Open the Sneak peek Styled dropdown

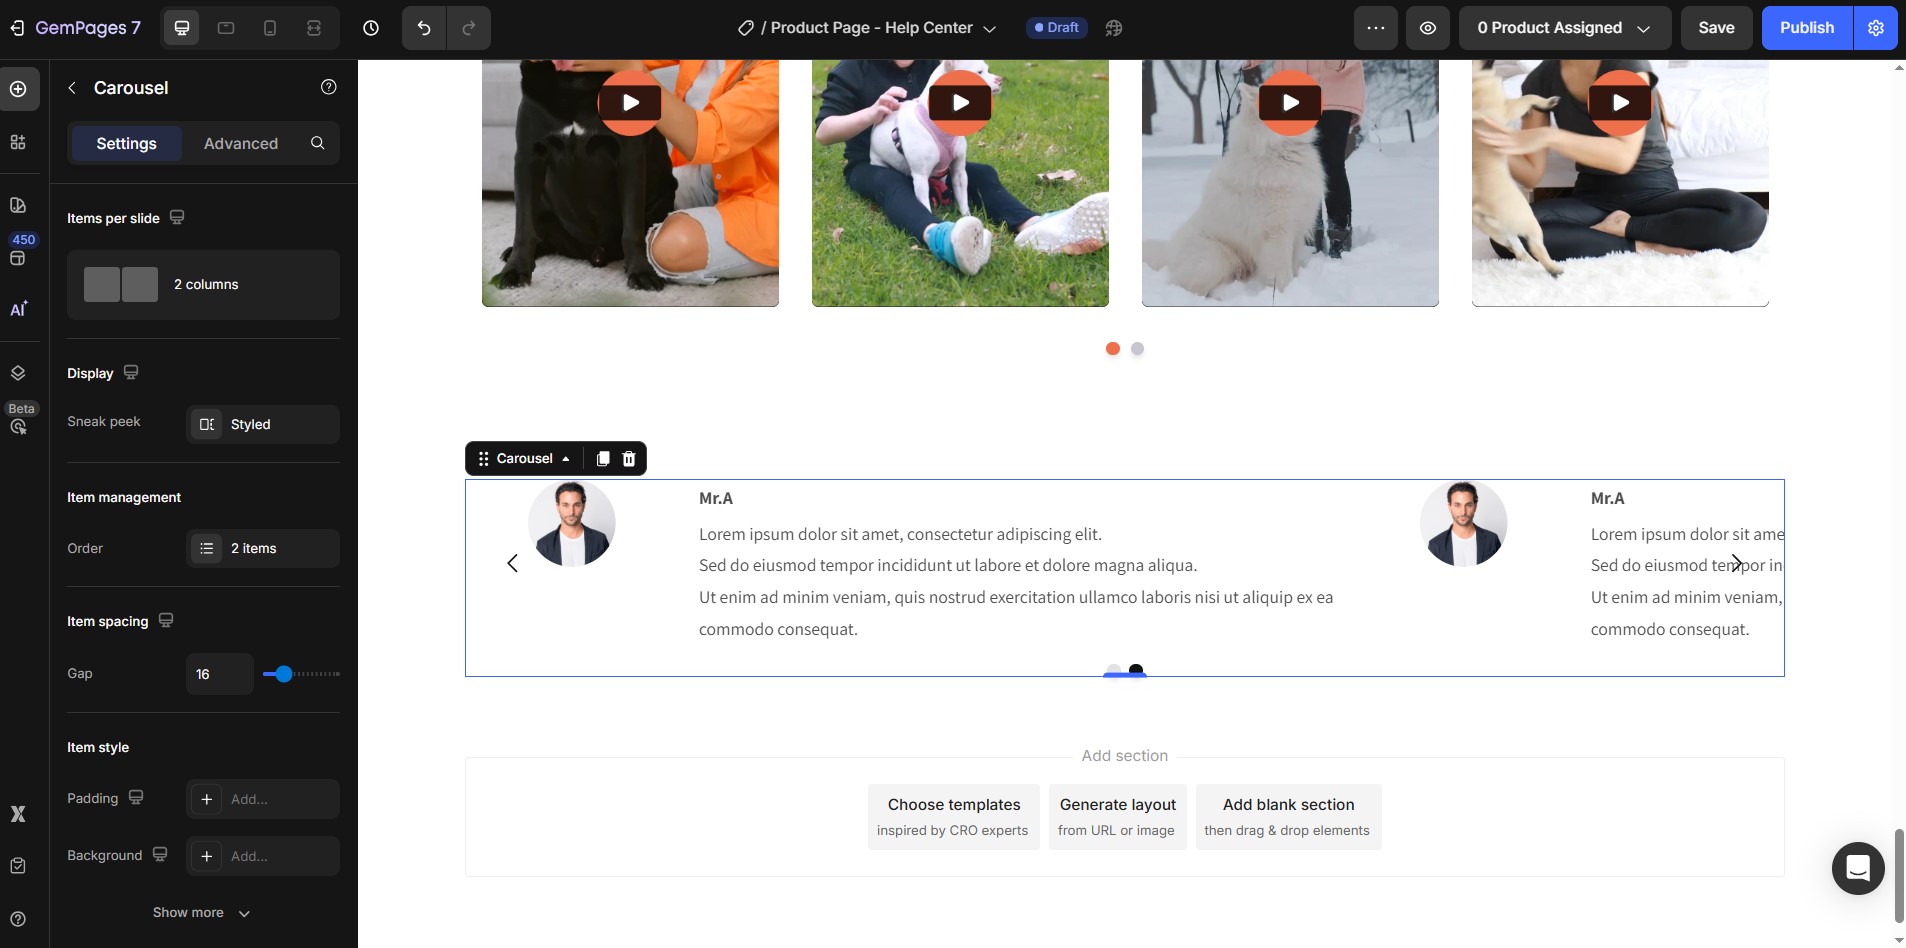[x=263, y=424]
